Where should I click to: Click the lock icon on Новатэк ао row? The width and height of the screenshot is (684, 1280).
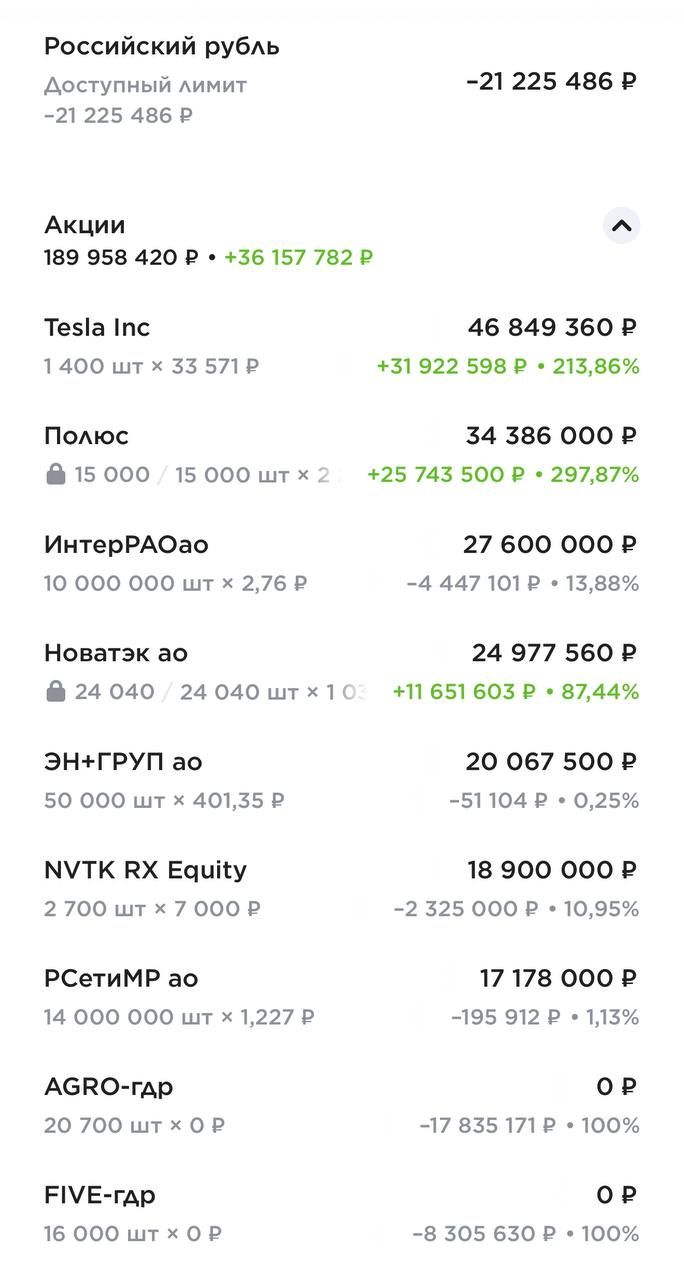pyautogui.click(x=56, y=692)
